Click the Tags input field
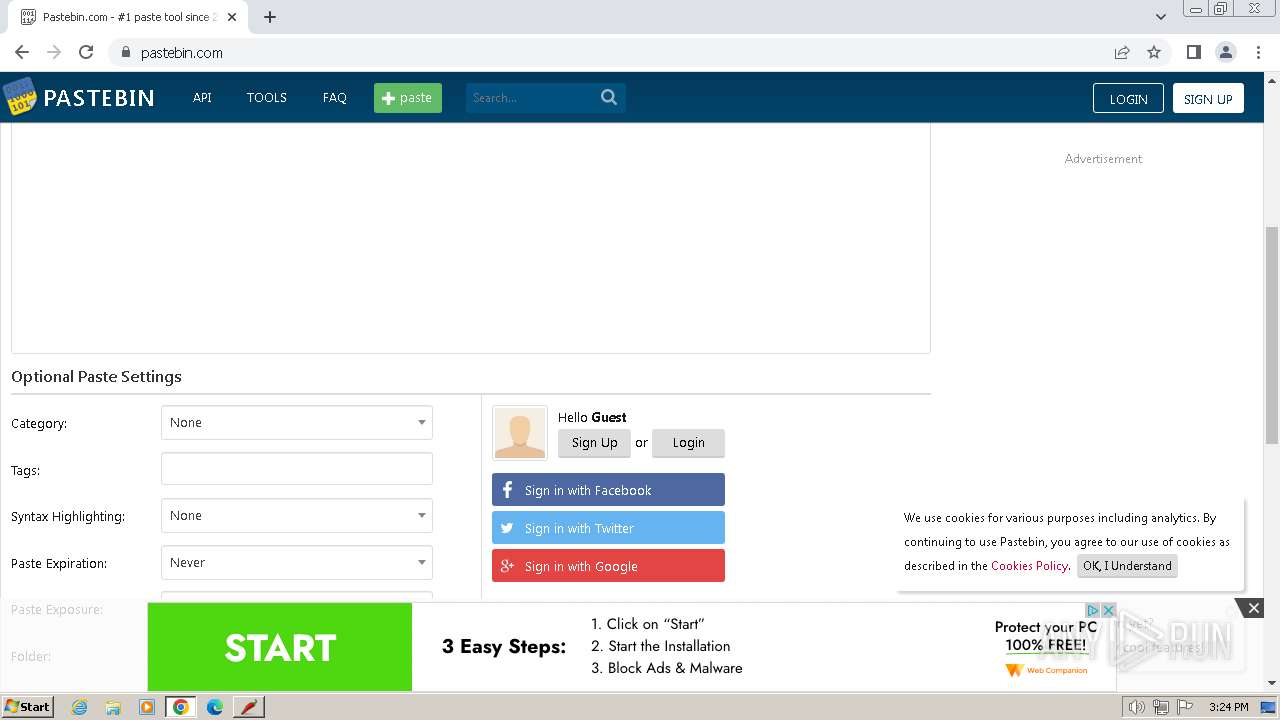The height and width of the screenshot is (720, 1280). tap(297, 469)
